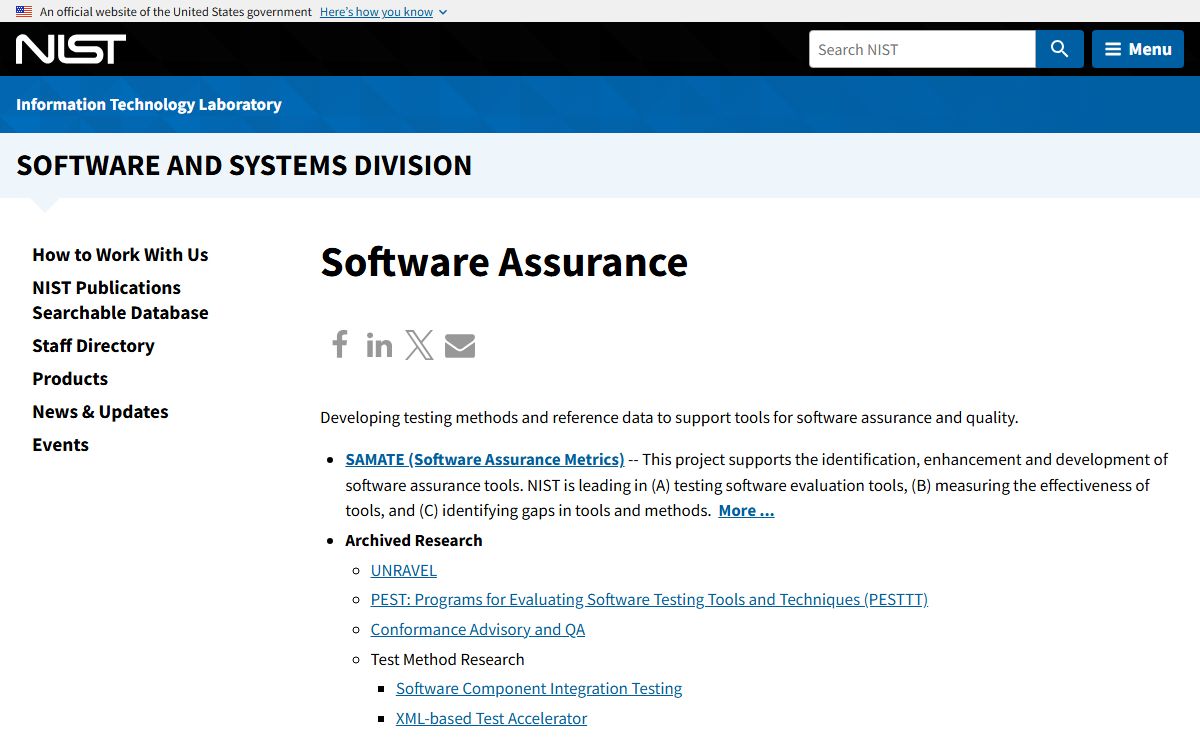Open Software Component Integration Testing link
The image size is (1200, 740).
539,688
